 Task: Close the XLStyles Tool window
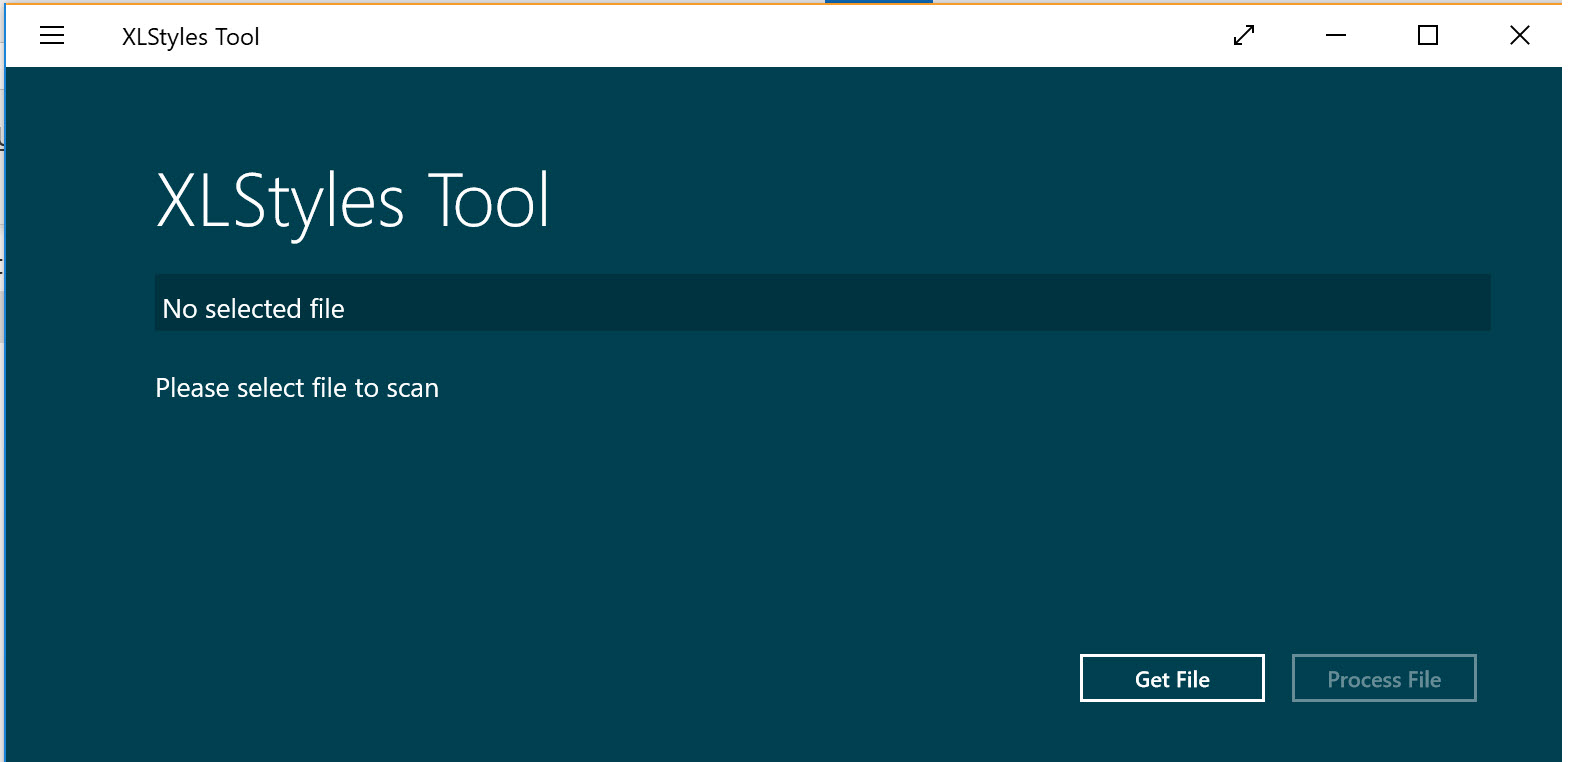[1520, 36]
